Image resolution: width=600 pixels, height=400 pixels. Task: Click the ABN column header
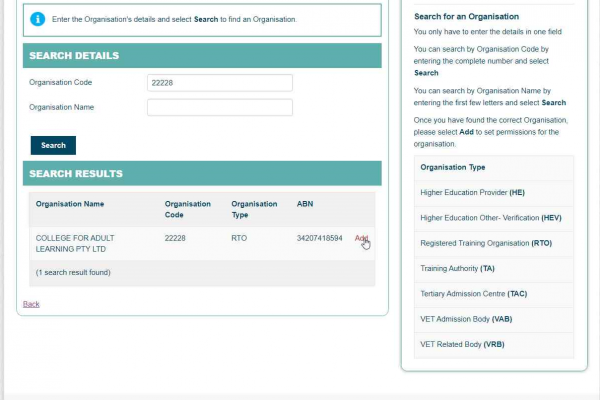305,204
